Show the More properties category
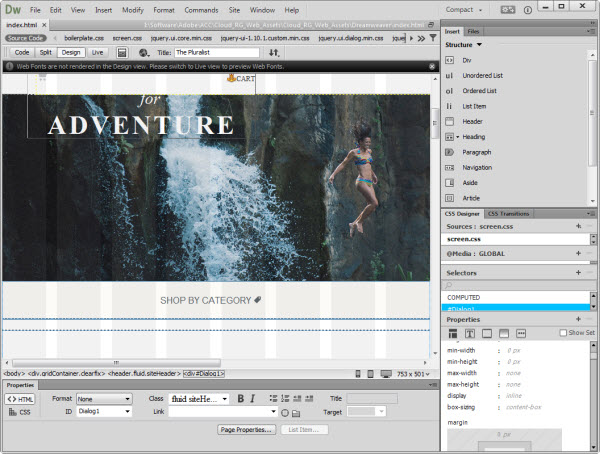The height and width of the screenshot is (454, 600). pyautogui.click(x=521, y=333)
